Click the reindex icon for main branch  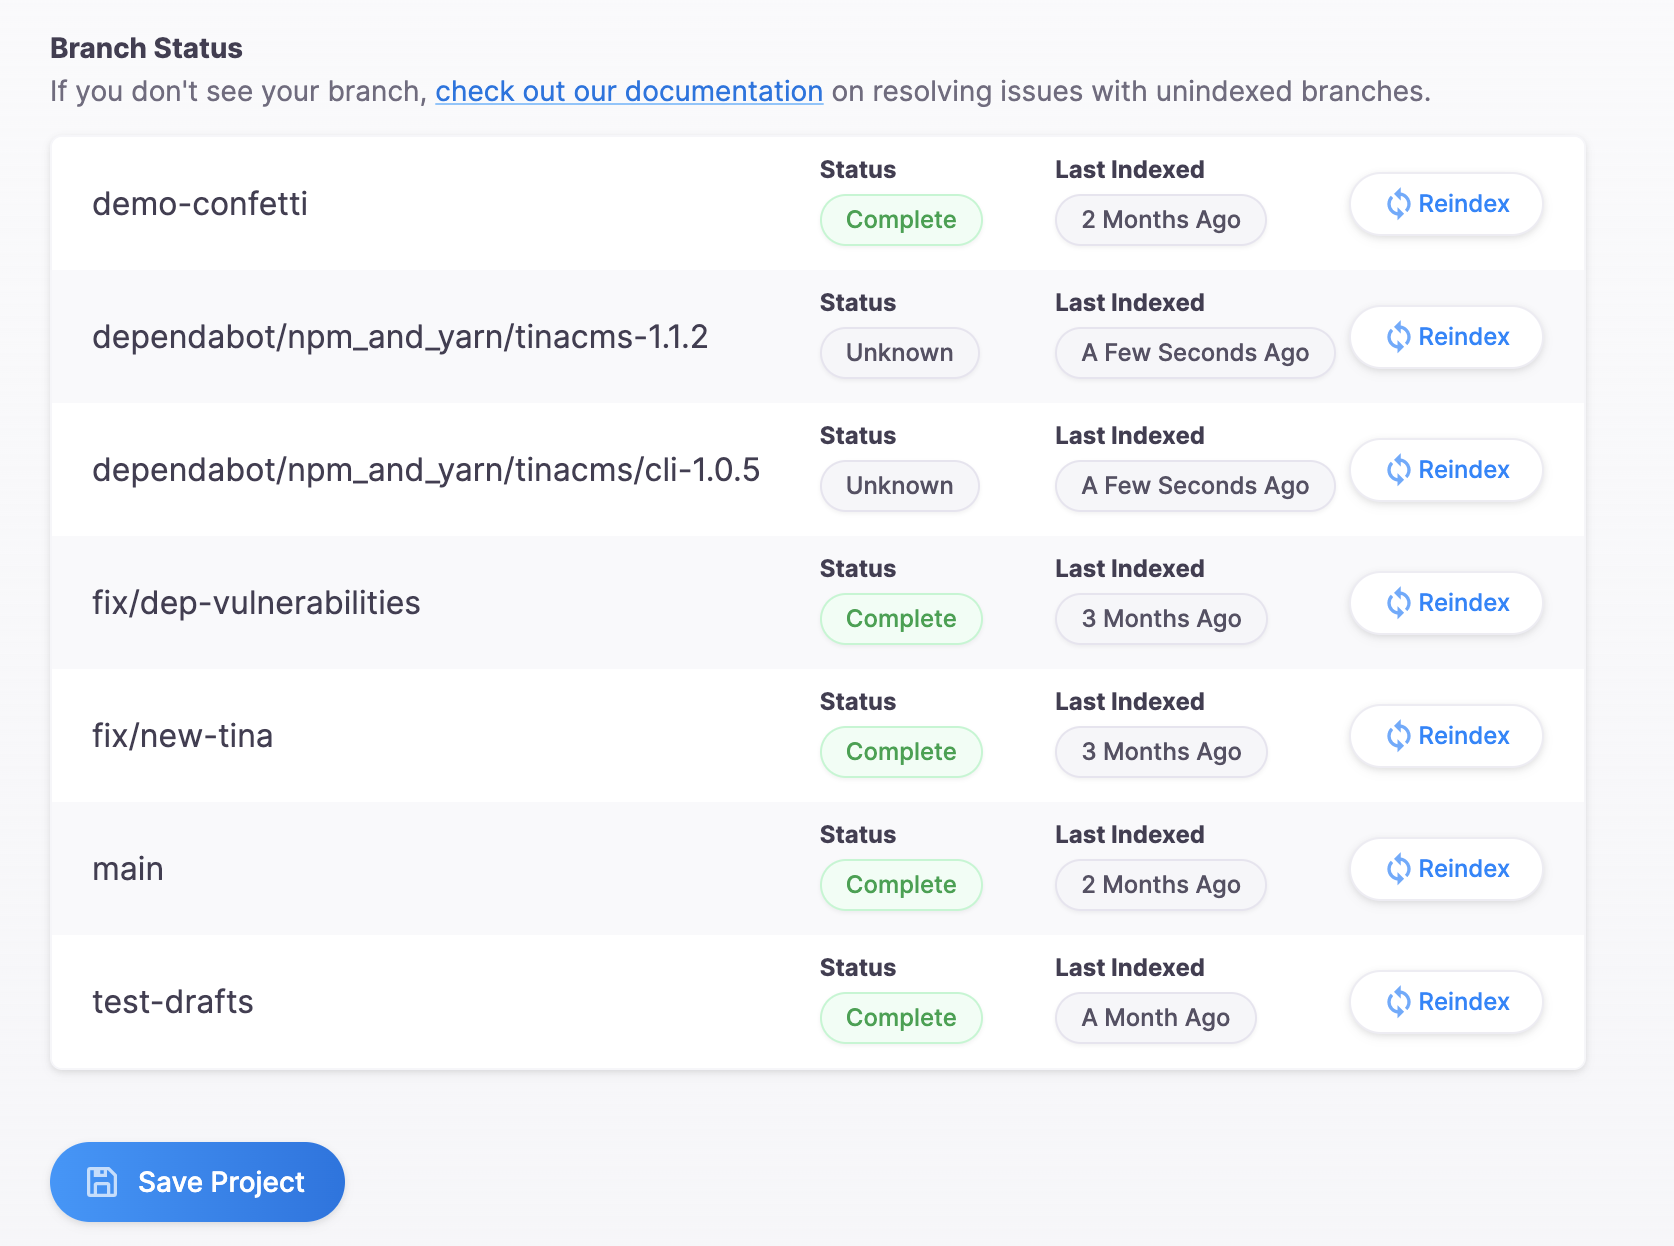coord(1398,869)
